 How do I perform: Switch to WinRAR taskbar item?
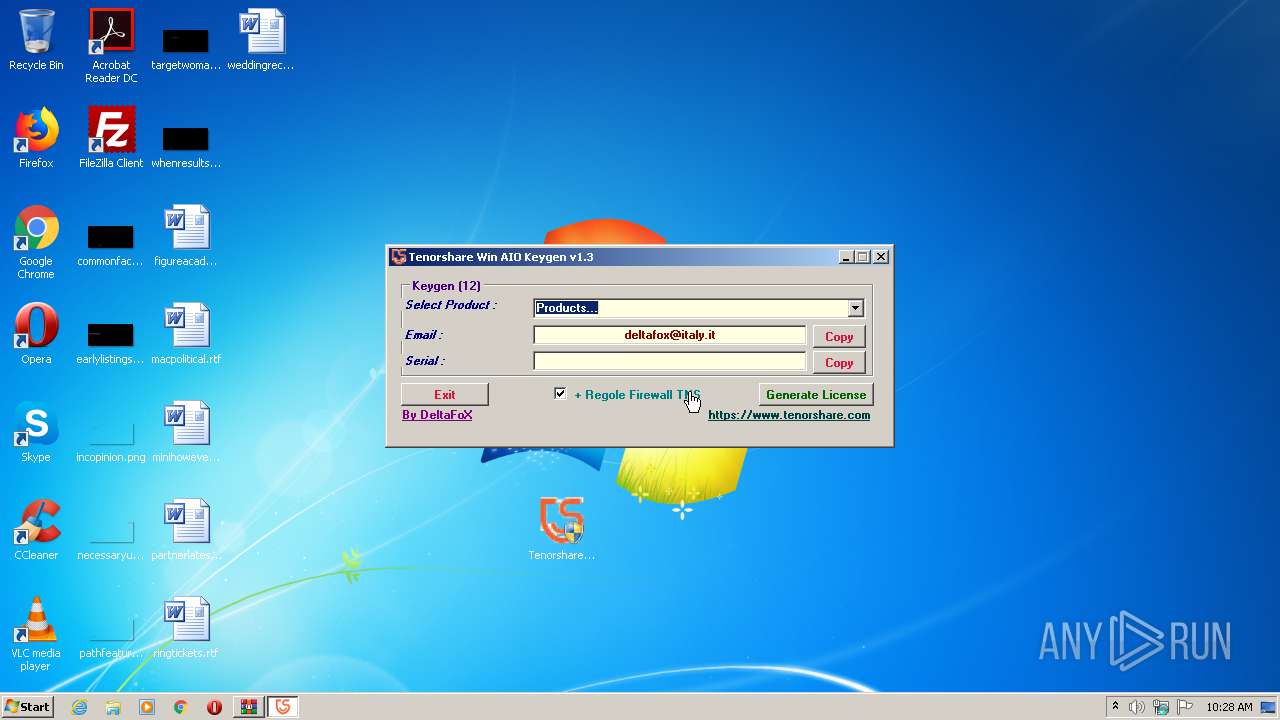tap(248, 707)
